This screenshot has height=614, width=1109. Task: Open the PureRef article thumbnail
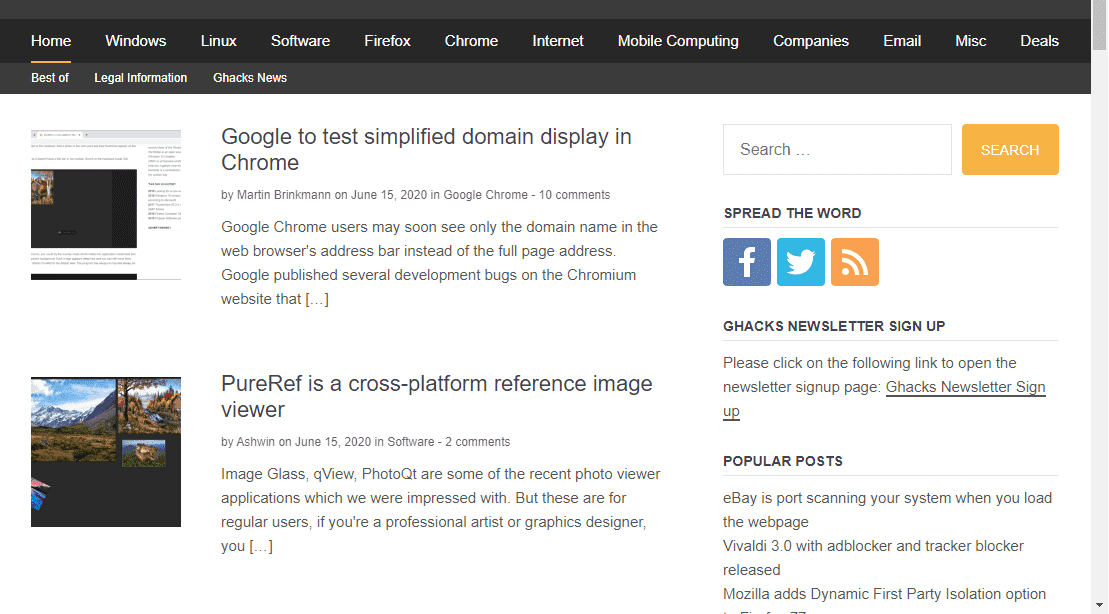106,451
